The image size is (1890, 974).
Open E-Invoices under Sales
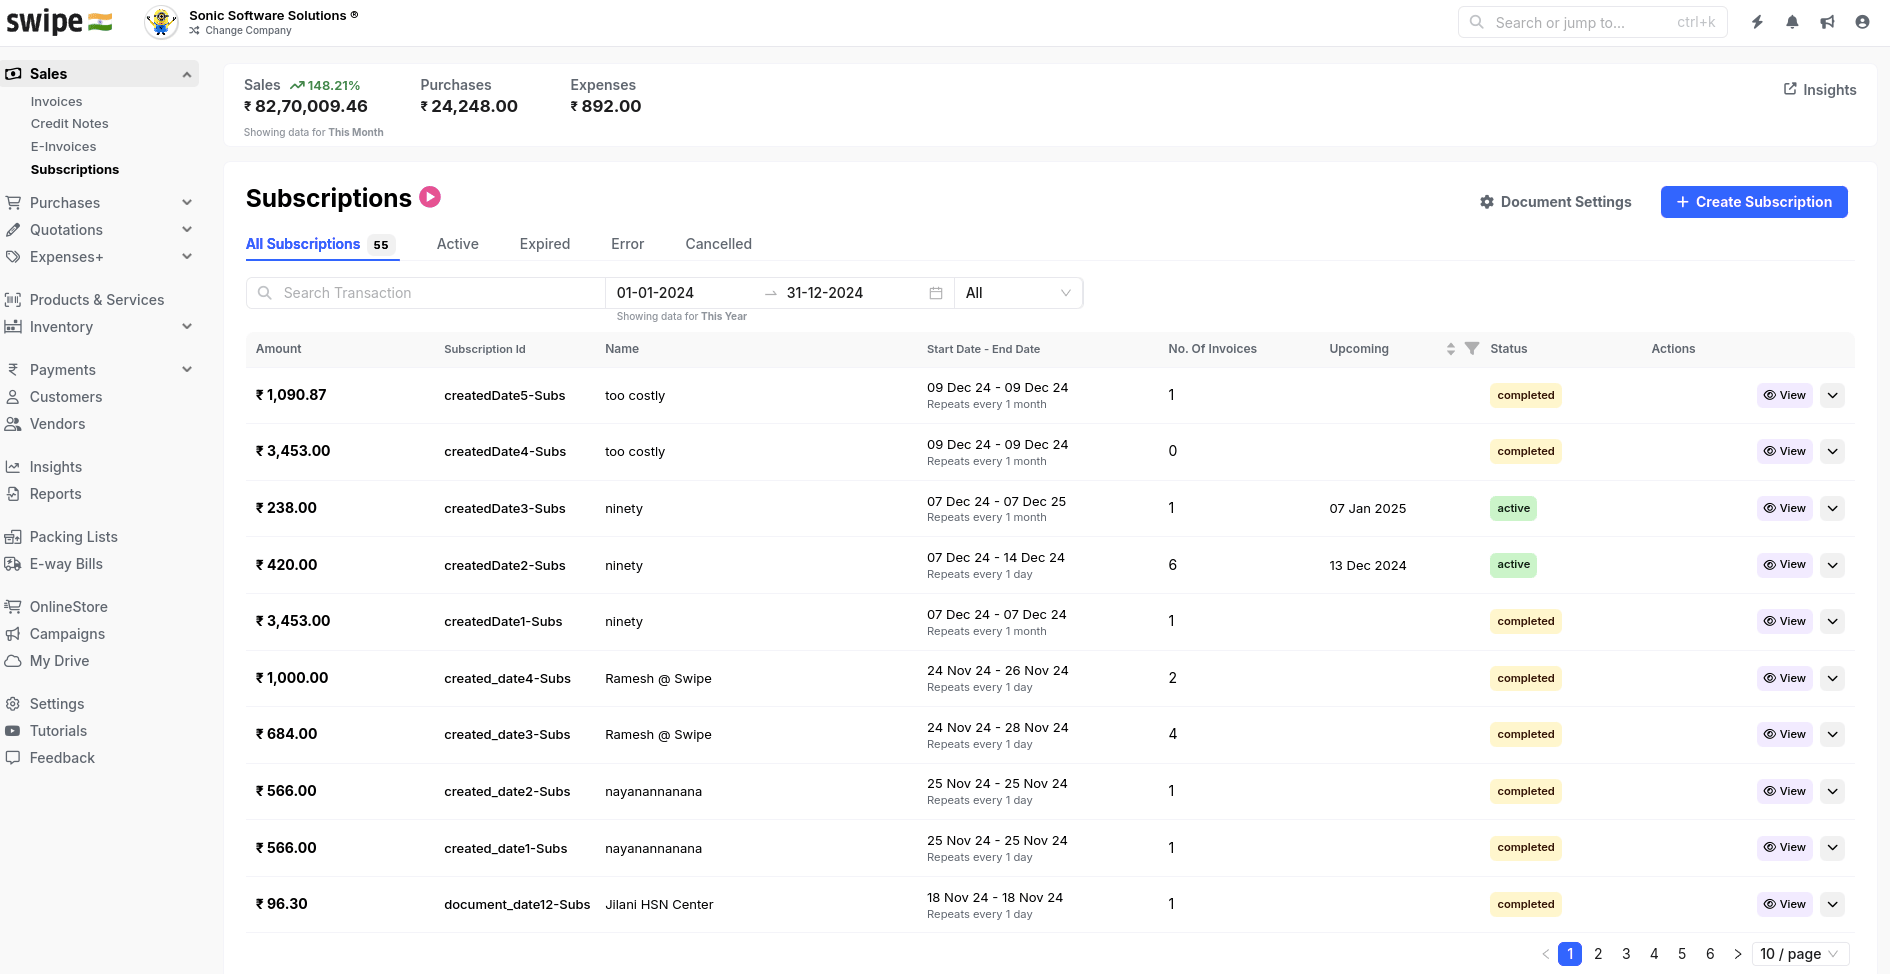pos(64,147)
